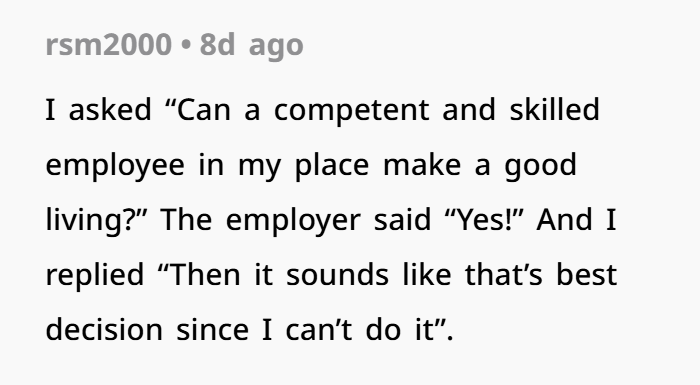
Task: Click the bullet separator after rsm2000
Action: [x=186, y=45]
